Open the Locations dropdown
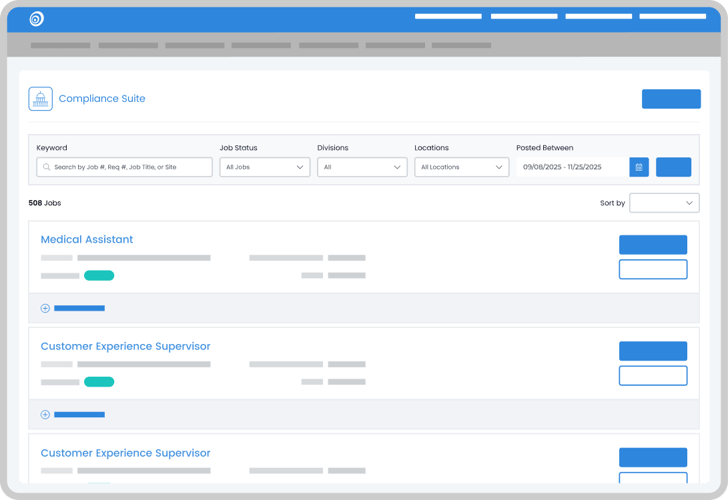The height and width of the screenshot is (500, 728). [461, 167]
